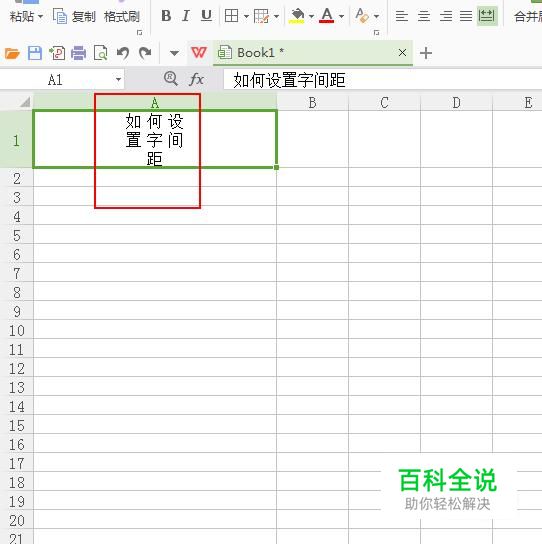
Task: Click the 粘贴 paste button
Action: click(x=22, y=16)
